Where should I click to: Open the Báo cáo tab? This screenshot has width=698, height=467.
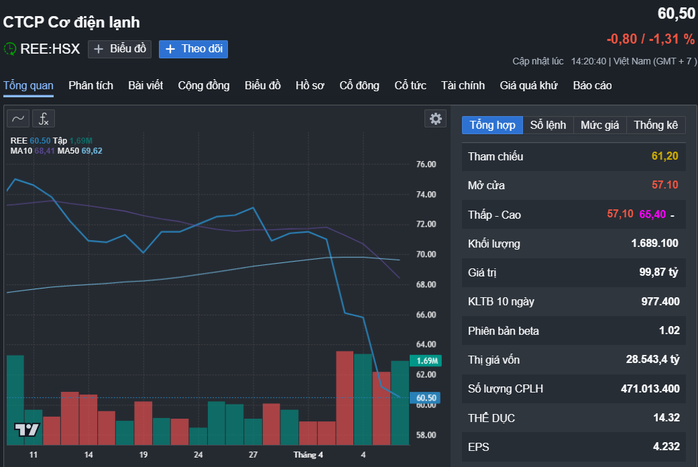pyautogui.click(x=592, y=85)
